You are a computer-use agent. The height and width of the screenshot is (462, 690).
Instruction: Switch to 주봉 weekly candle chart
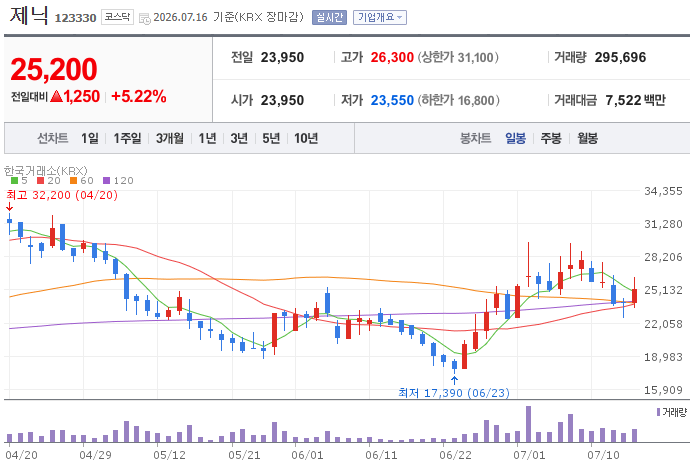(551, 139)
